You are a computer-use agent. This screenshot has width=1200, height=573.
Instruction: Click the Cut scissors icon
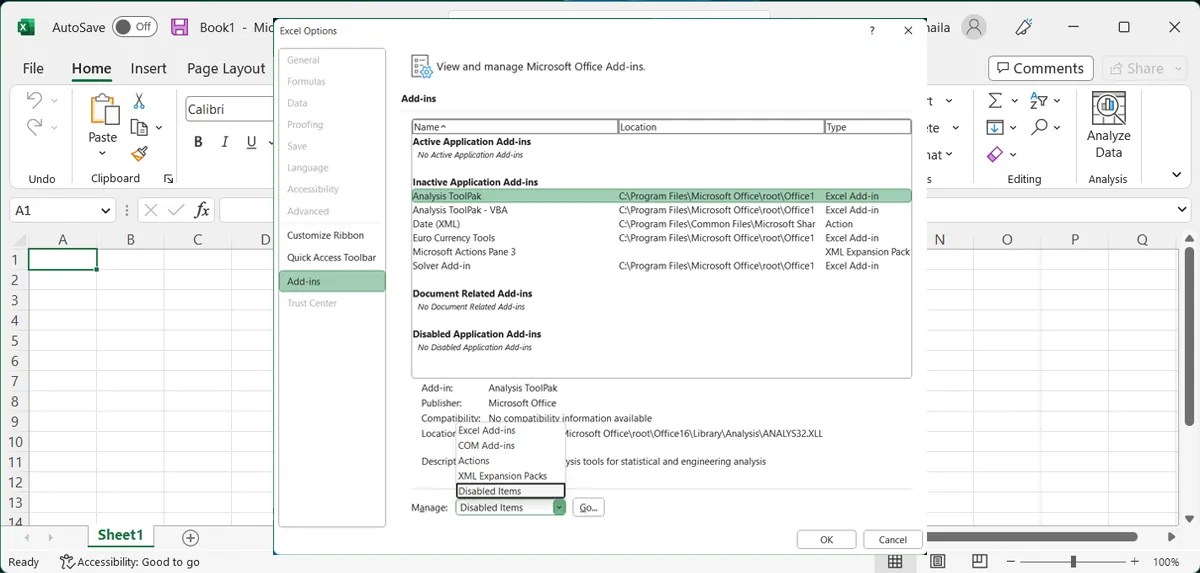click(x=139, y=101)
